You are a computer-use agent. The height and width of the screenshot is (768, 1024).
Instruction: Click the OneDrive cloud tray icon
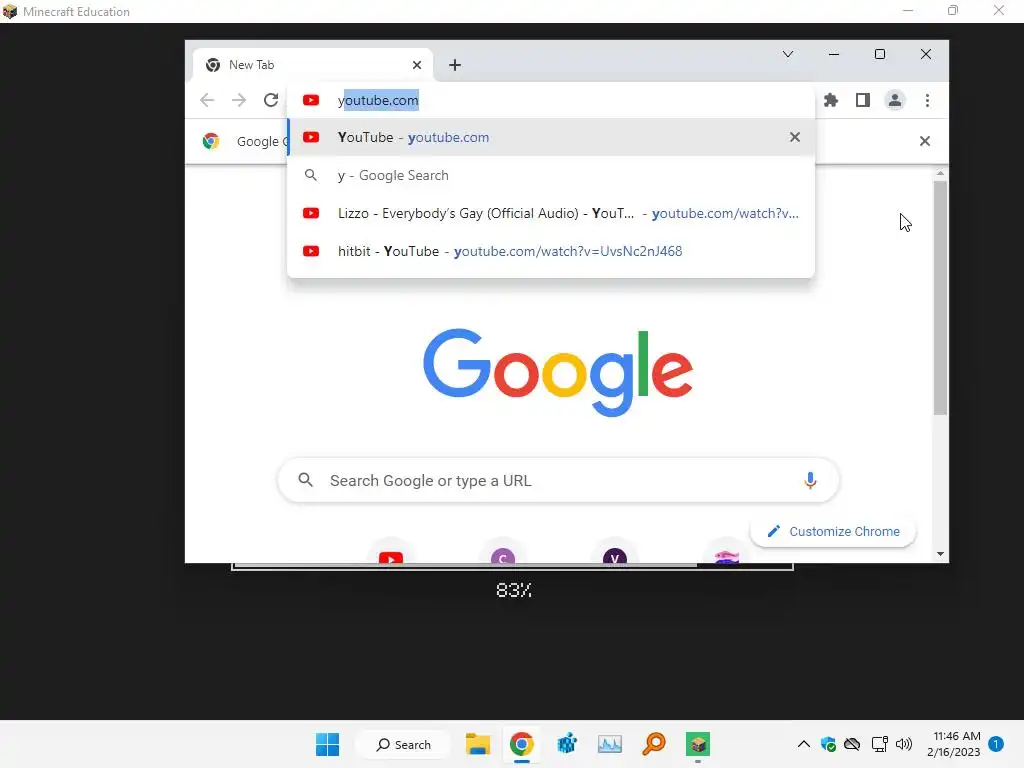tap(852, 744)
